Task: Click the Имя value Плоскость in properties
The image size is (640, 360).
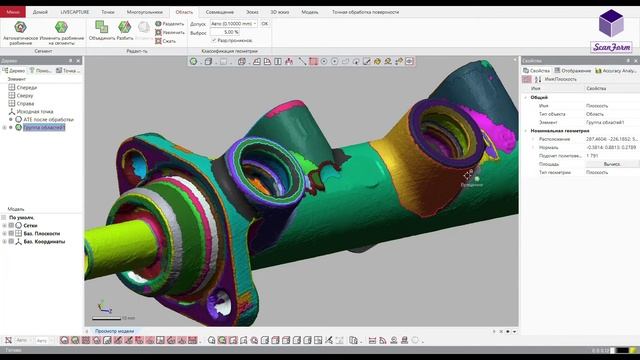Action: coord(597,106)
